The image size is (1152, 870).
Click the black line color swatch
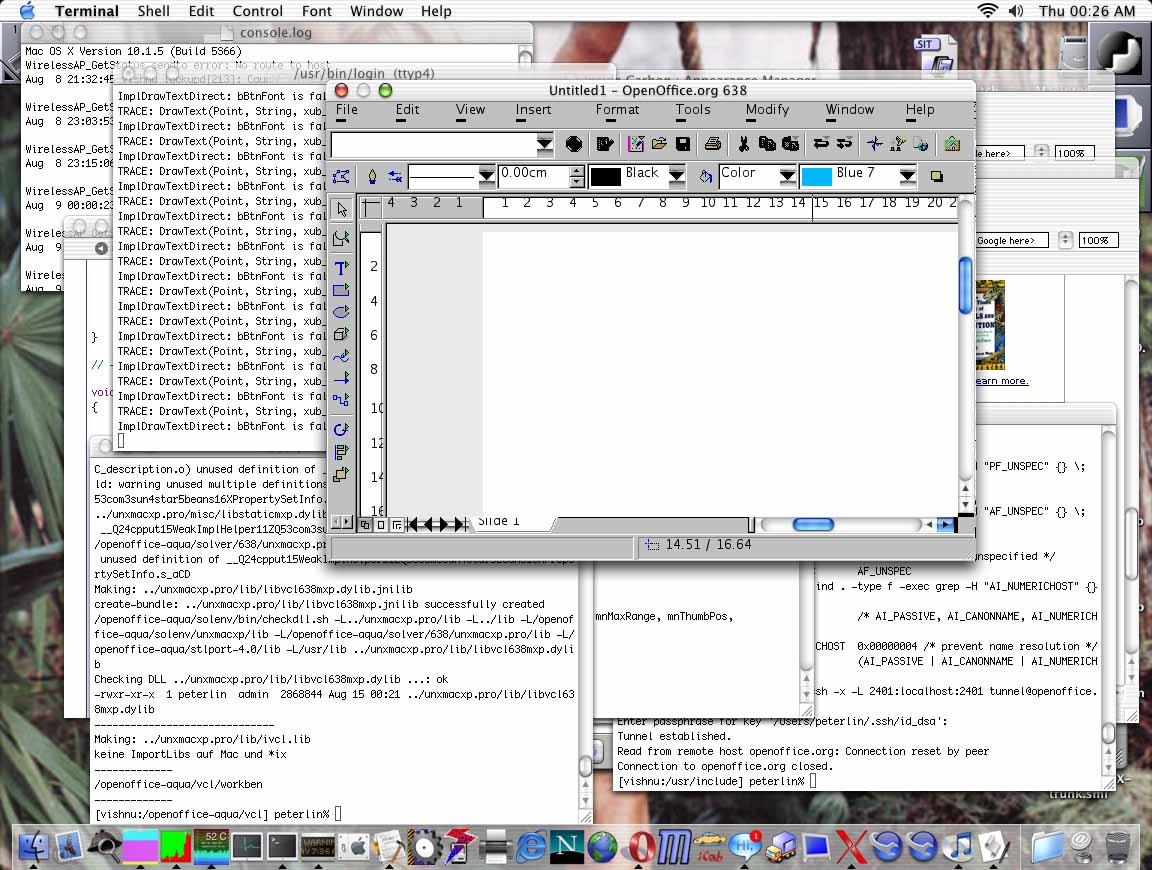606,176
